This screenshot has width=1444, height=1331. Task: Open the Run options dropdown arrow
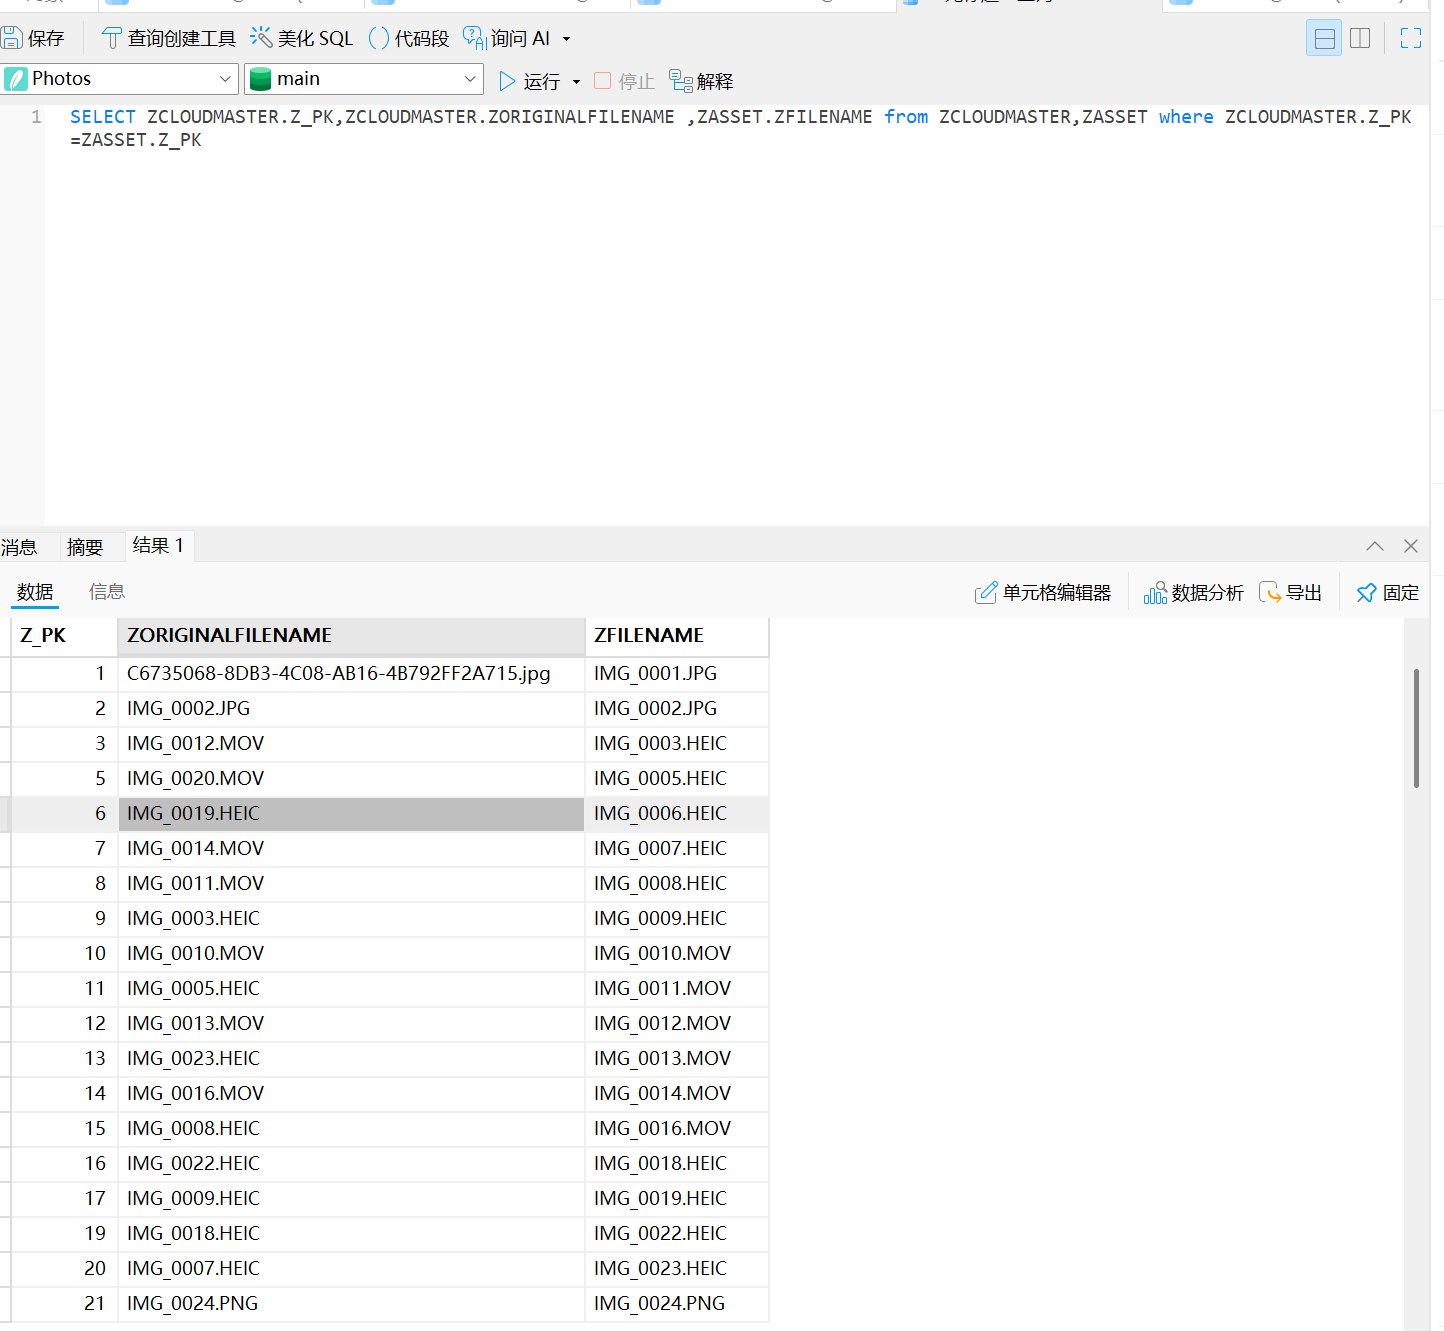(576, 82)
